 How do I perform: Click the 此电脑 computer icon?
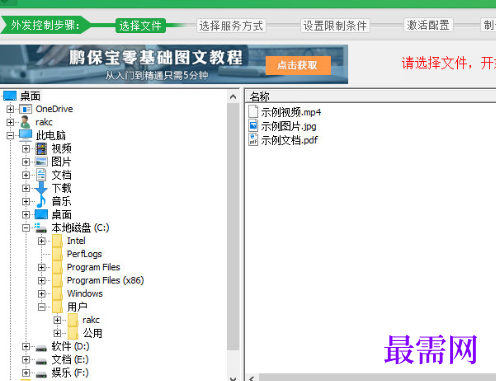pos(25,135)
